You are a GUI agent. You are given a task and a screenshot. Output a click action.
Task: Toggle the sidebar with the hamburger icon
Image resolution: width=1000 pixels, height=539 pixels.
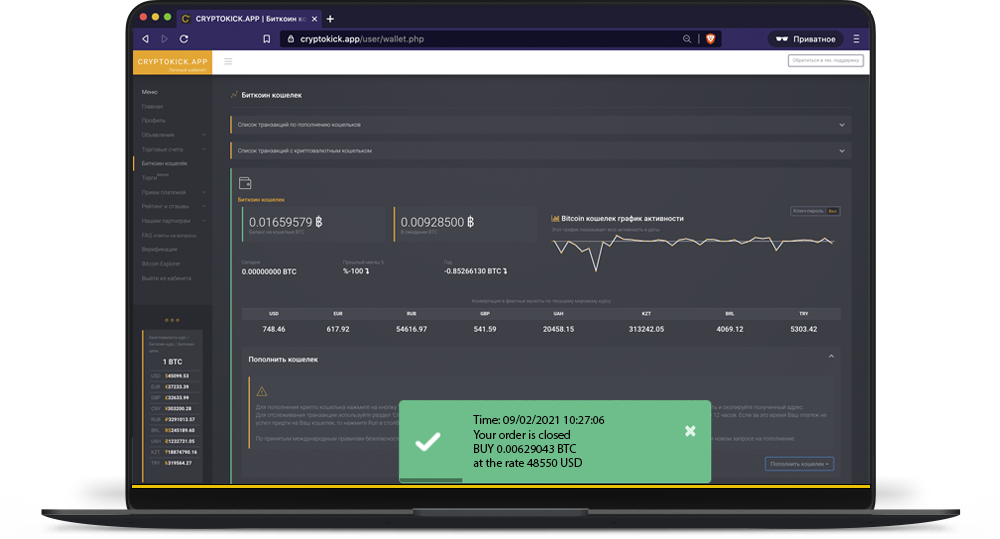coord(228,61)
